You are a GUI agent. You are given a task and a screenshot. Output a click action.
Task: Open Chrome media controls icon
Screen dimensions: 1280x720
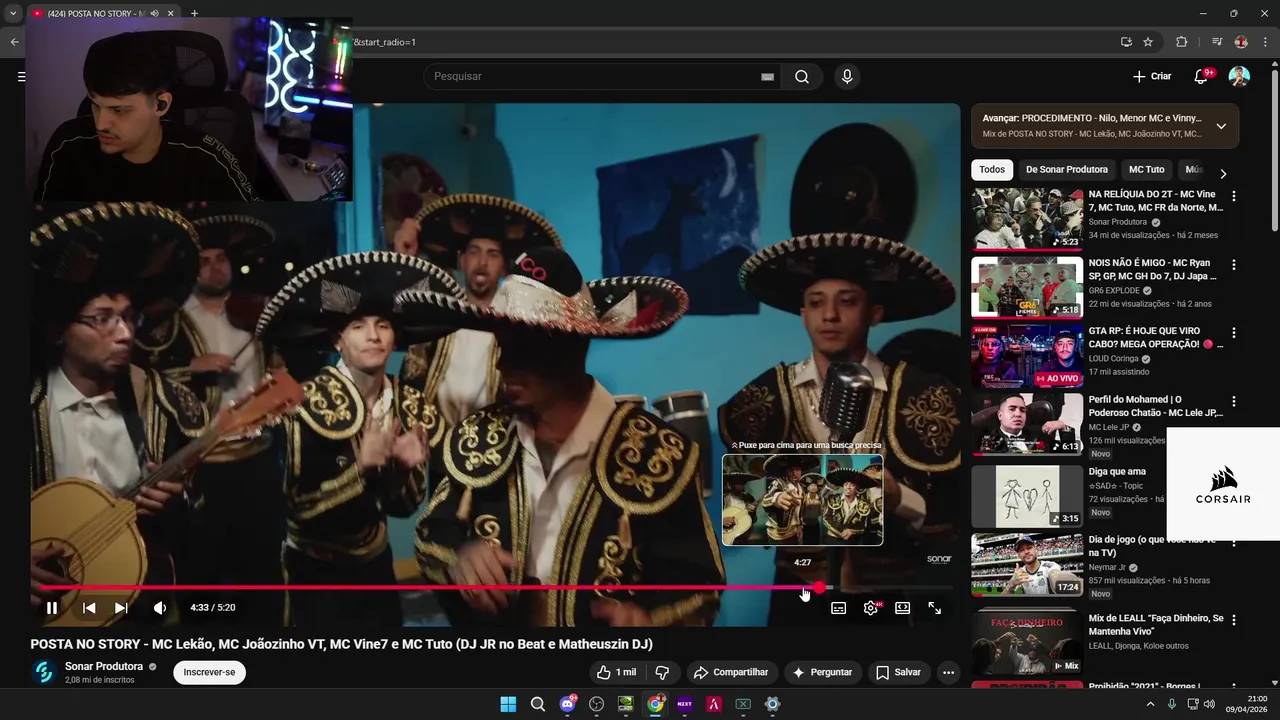click(1216, 42)
